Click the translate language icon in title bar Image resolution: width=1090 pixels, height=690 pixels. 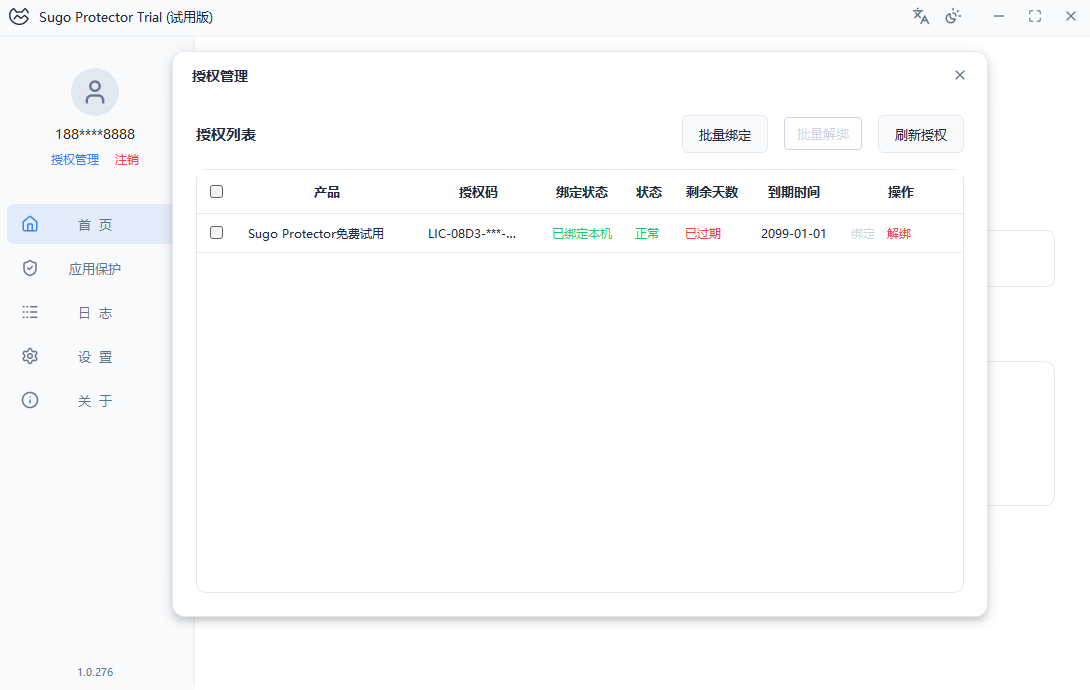point(921,16)
